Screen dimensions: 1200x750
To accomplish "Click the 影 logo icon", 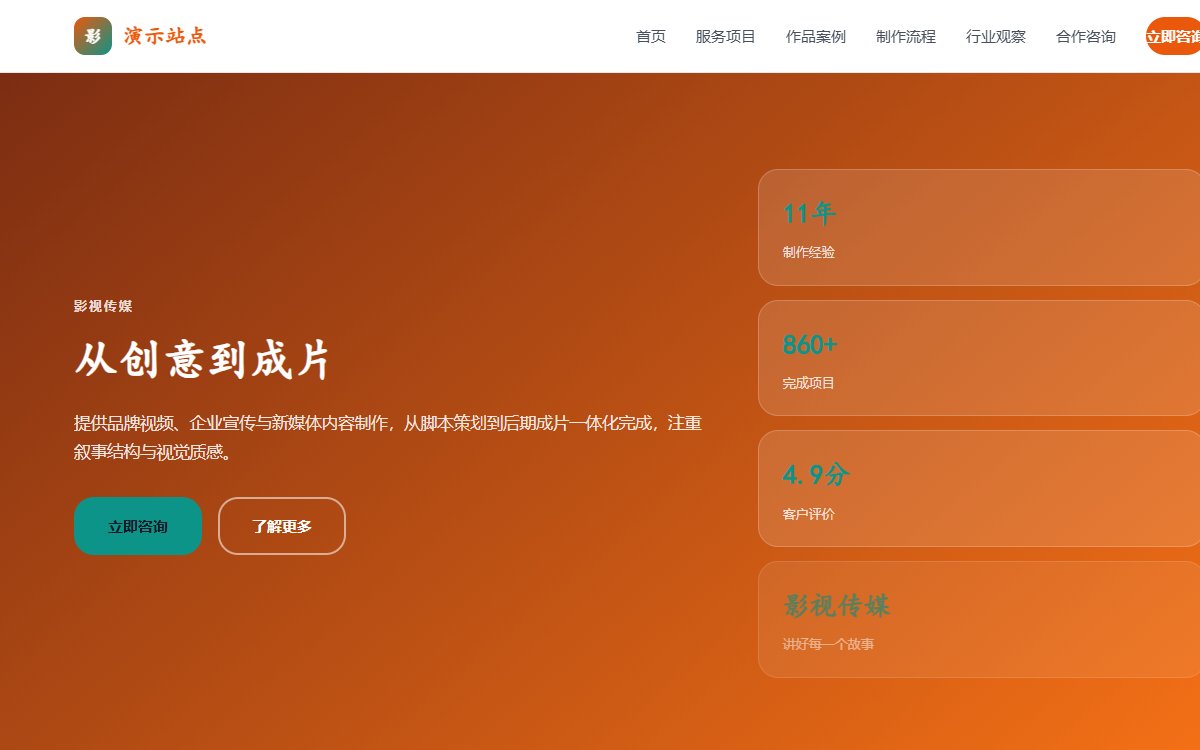I will 93,36.
